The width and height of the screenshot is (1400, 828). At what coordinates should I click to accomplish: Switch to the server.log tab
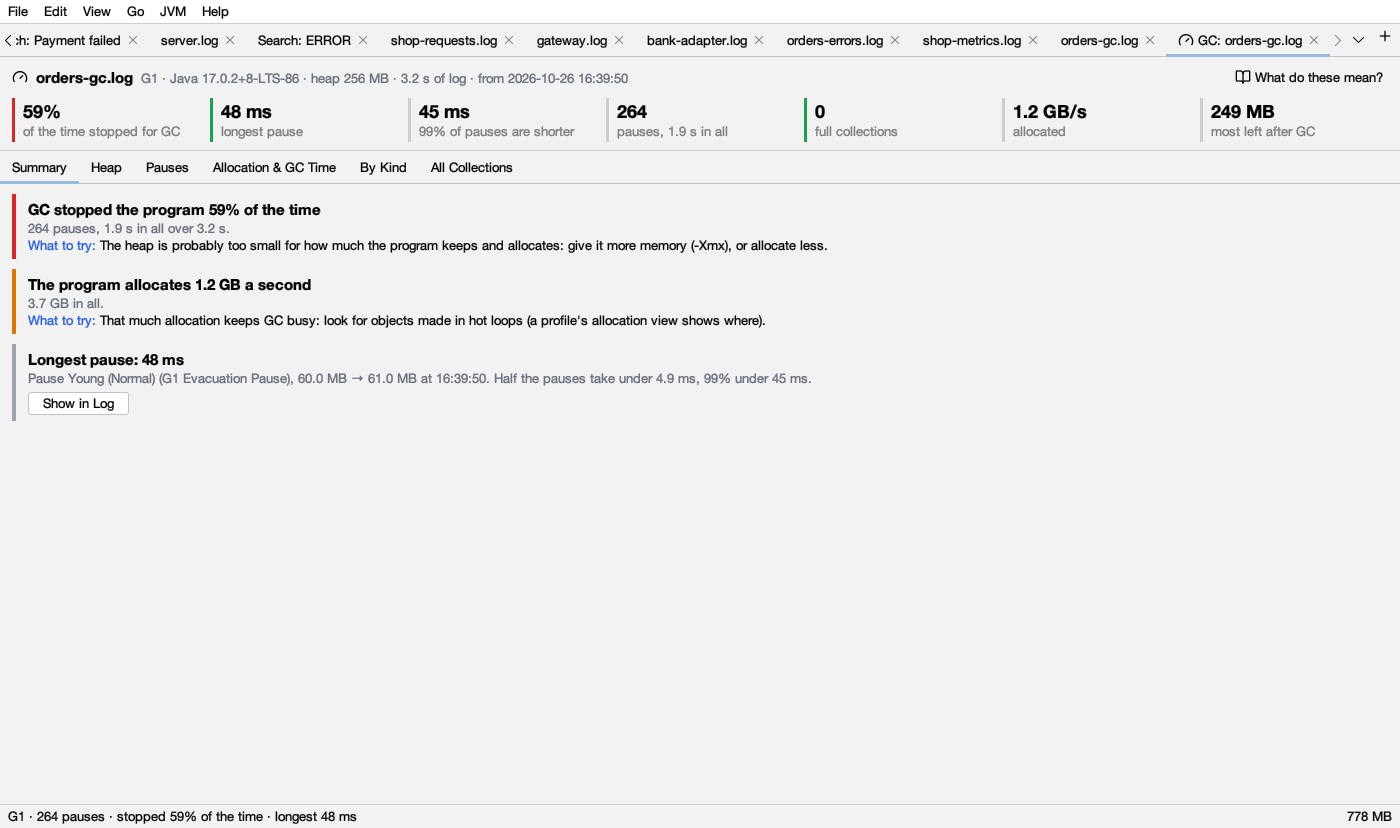coord(189,40)
